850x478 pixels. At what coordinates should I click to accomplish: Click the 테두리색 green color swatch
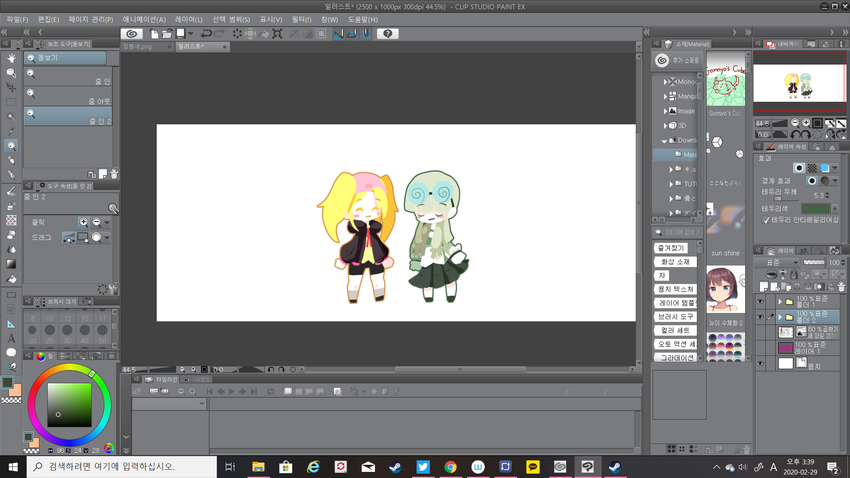click(815, 209)
